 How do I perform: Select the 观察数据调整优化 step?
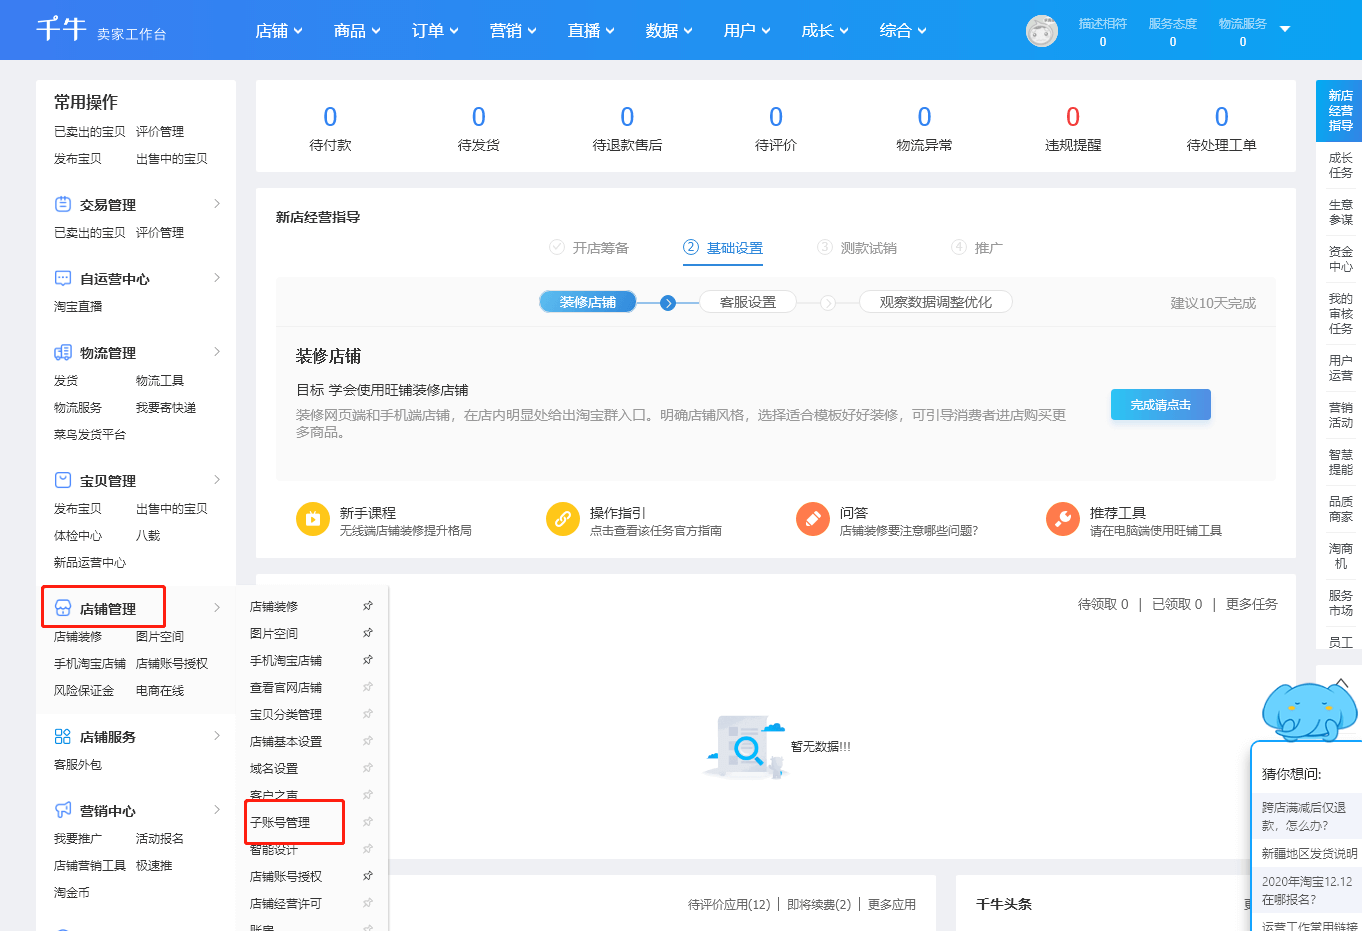point(936,302)
